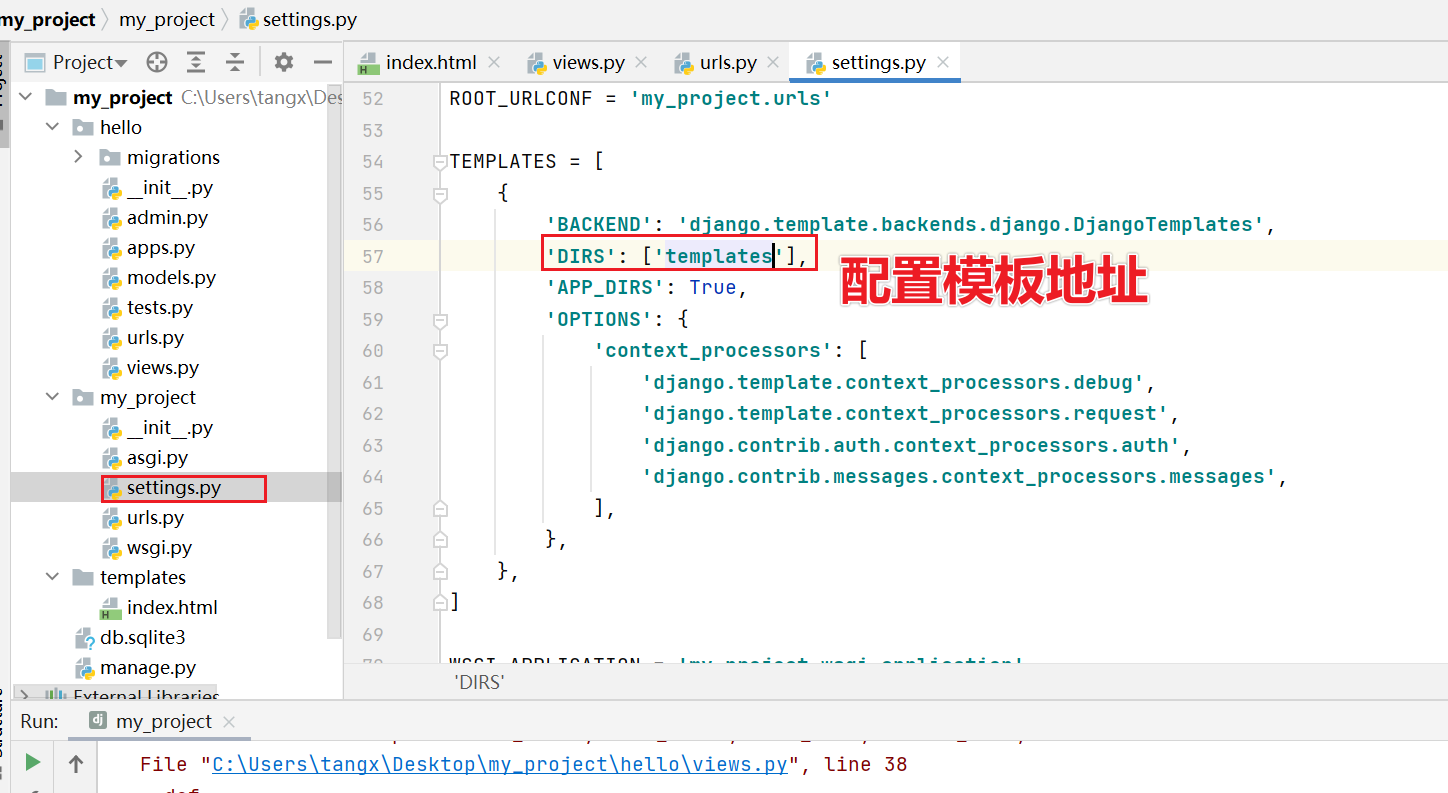The width and height of the screenshot is (1448, 793).
Task: Select db.sqlite3 file in tree
Action: point(142,637)
